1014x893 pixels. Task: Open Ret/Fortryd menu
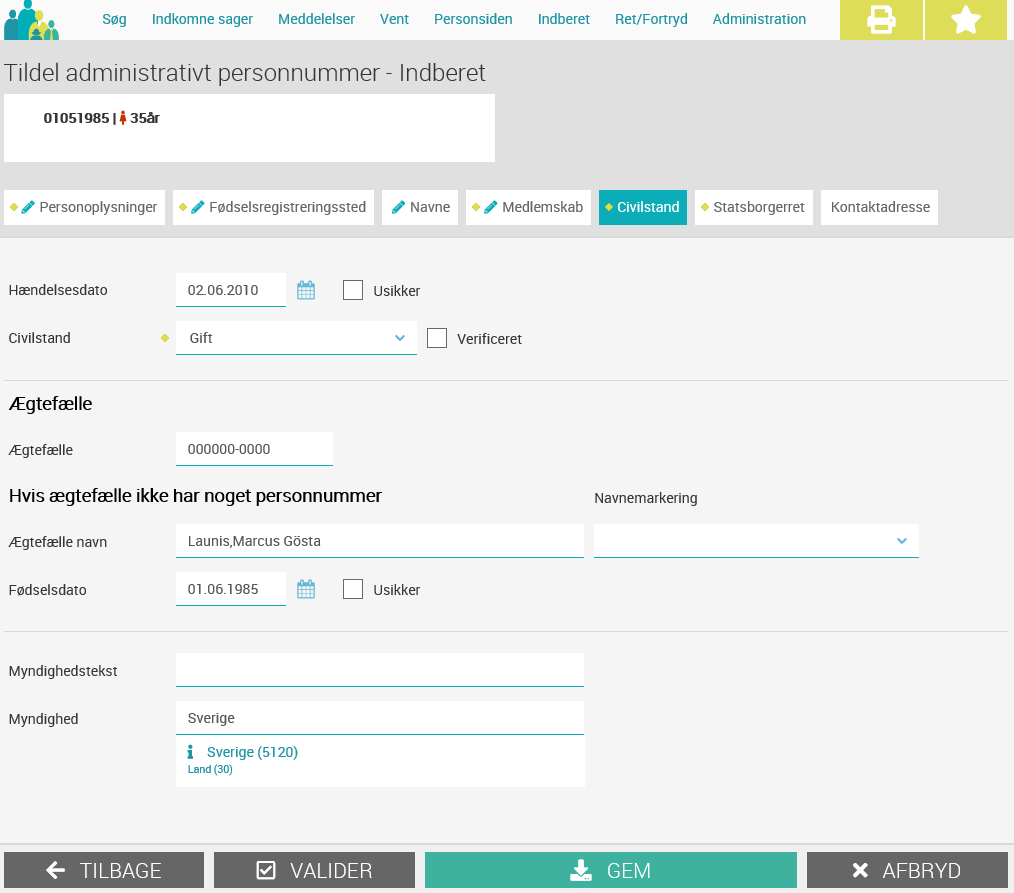point(651,19)
